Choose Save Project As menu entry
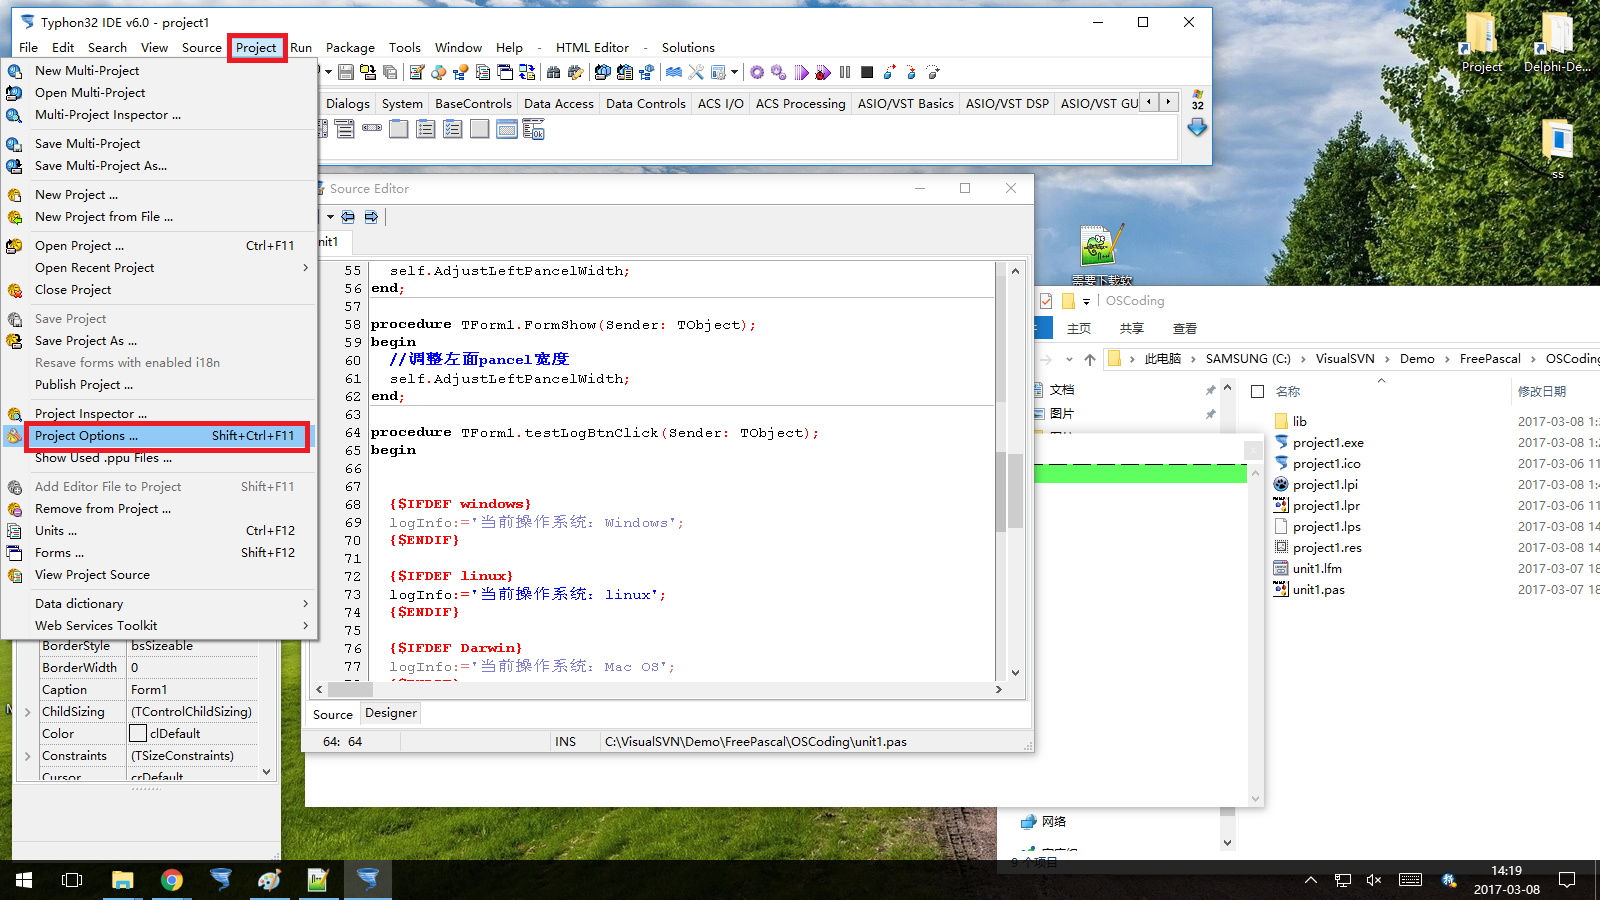Screen dimensions: 1600x900 (160, 340)
